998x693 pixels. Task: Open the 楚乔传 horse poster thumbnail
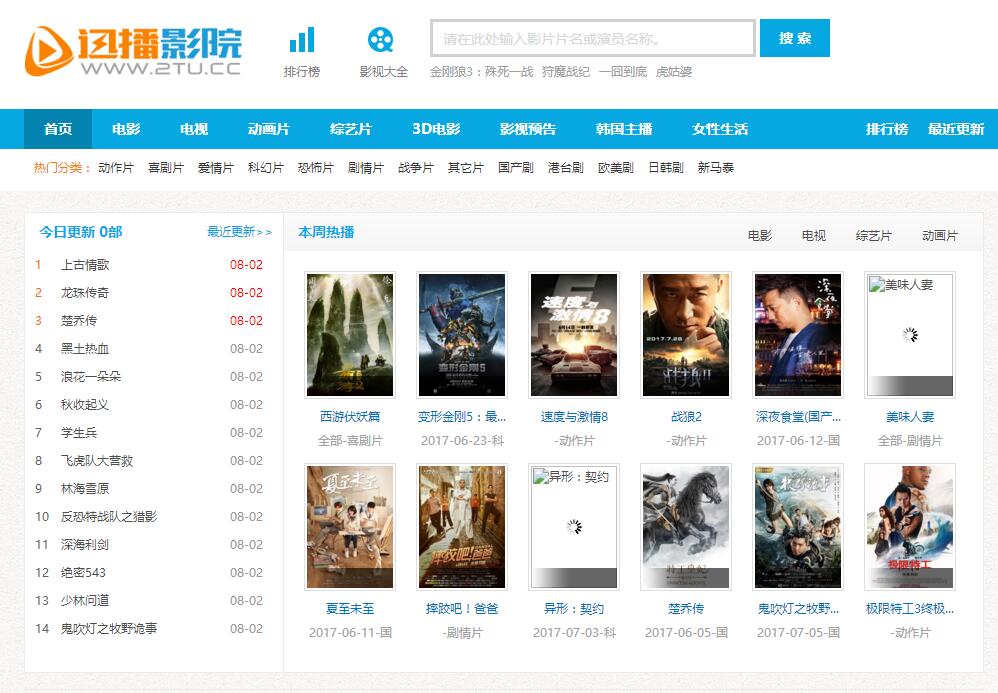[x=686, y=527]
